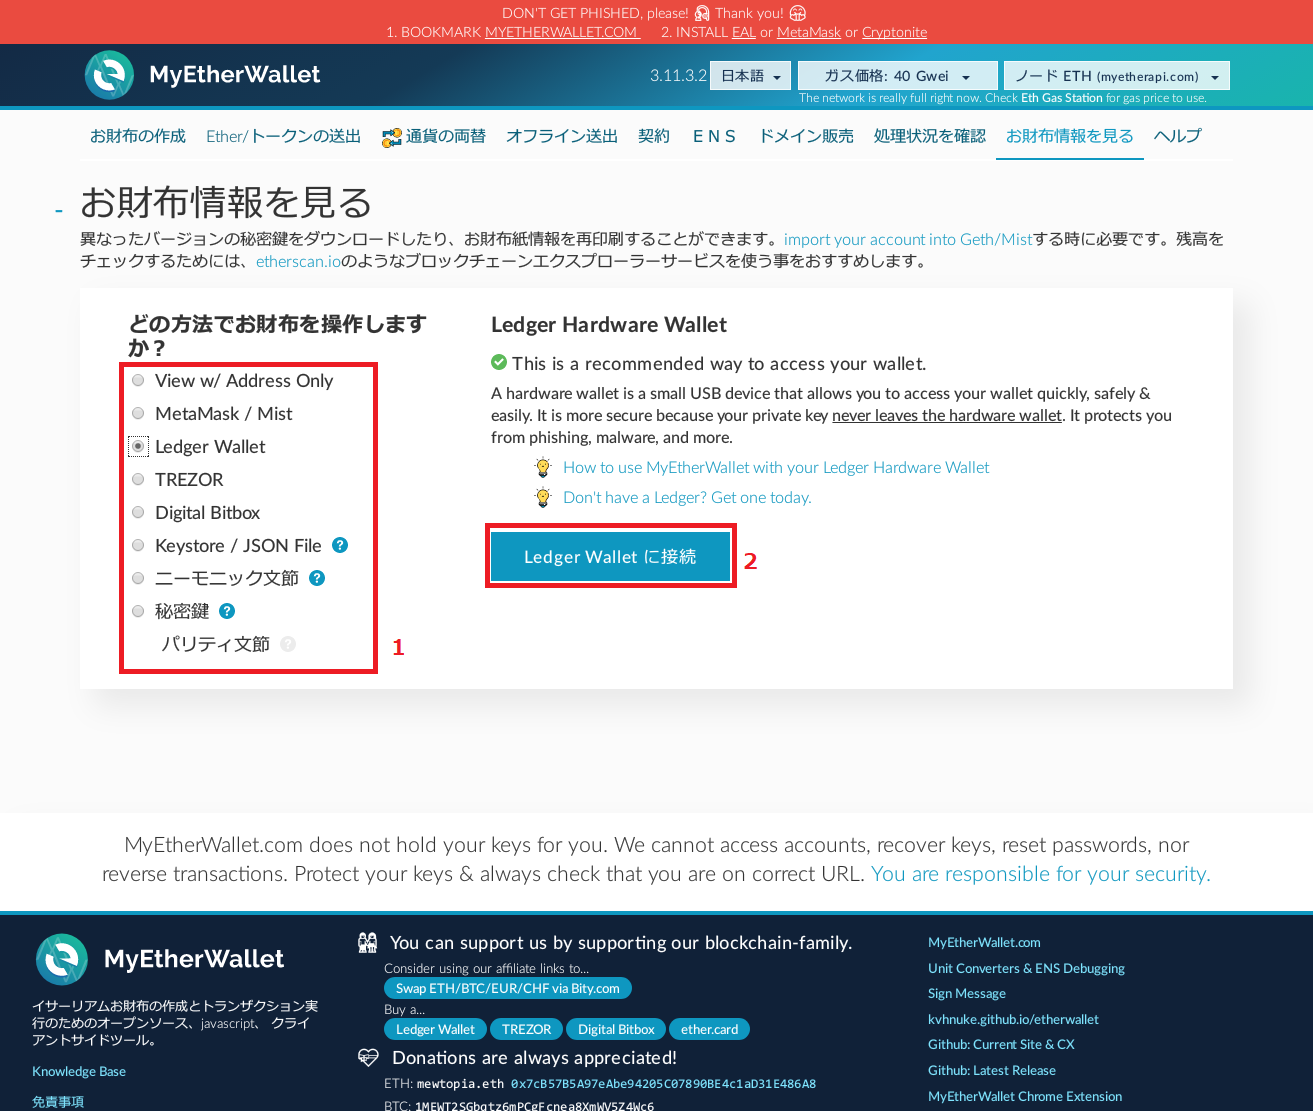Open import your account into Geth/Mist link

pos(908,239)
